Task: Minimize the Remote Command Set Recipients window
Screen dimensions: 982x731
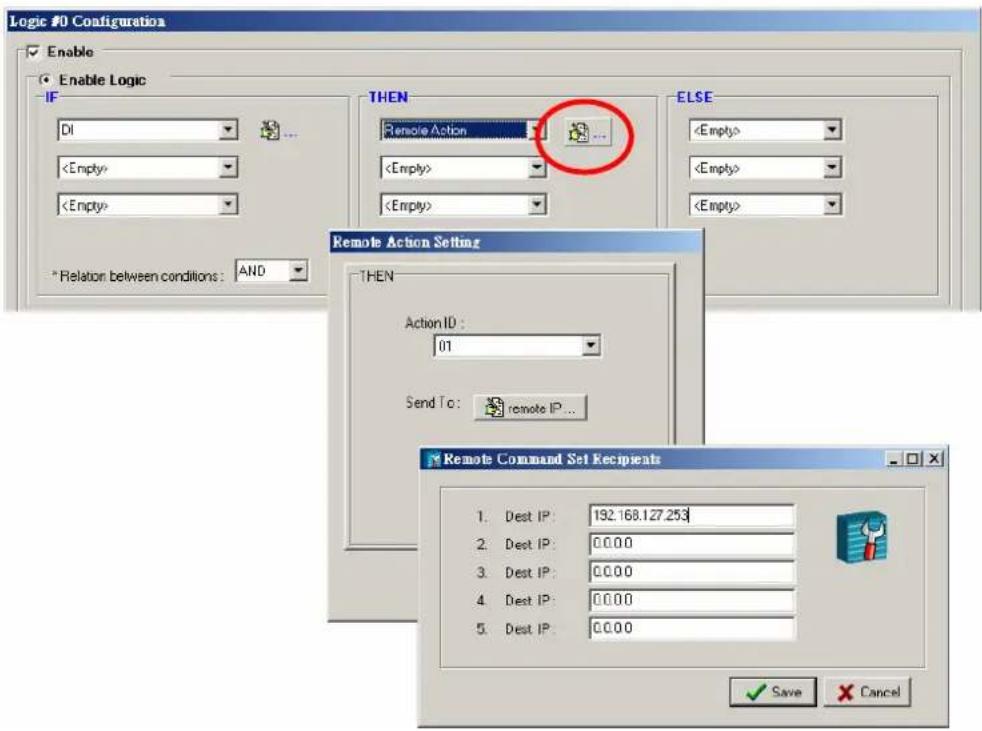Action: [x=894, y=459]
